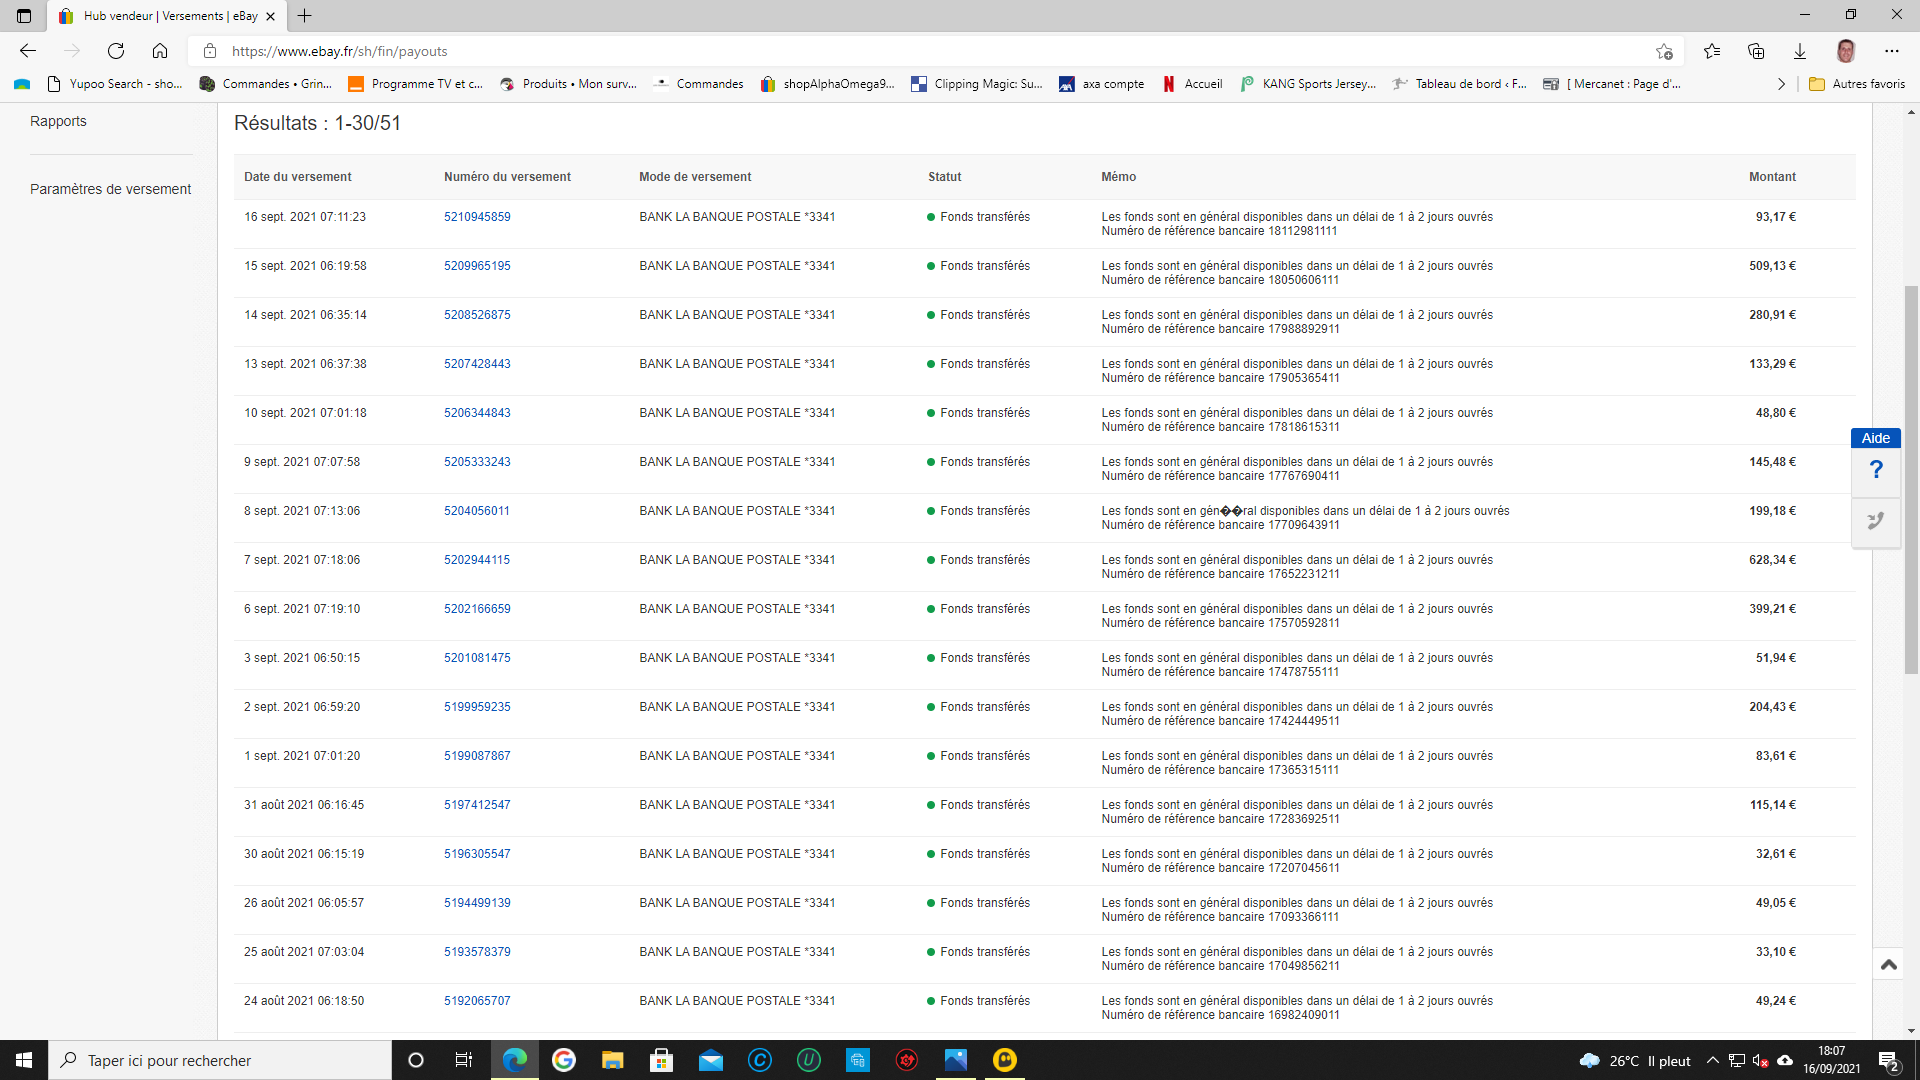Image resolution: width=1920 pixels, height=1080 pixels.
Task: Click the Aide question mark help icon
Action: (x=1875, y=470)
